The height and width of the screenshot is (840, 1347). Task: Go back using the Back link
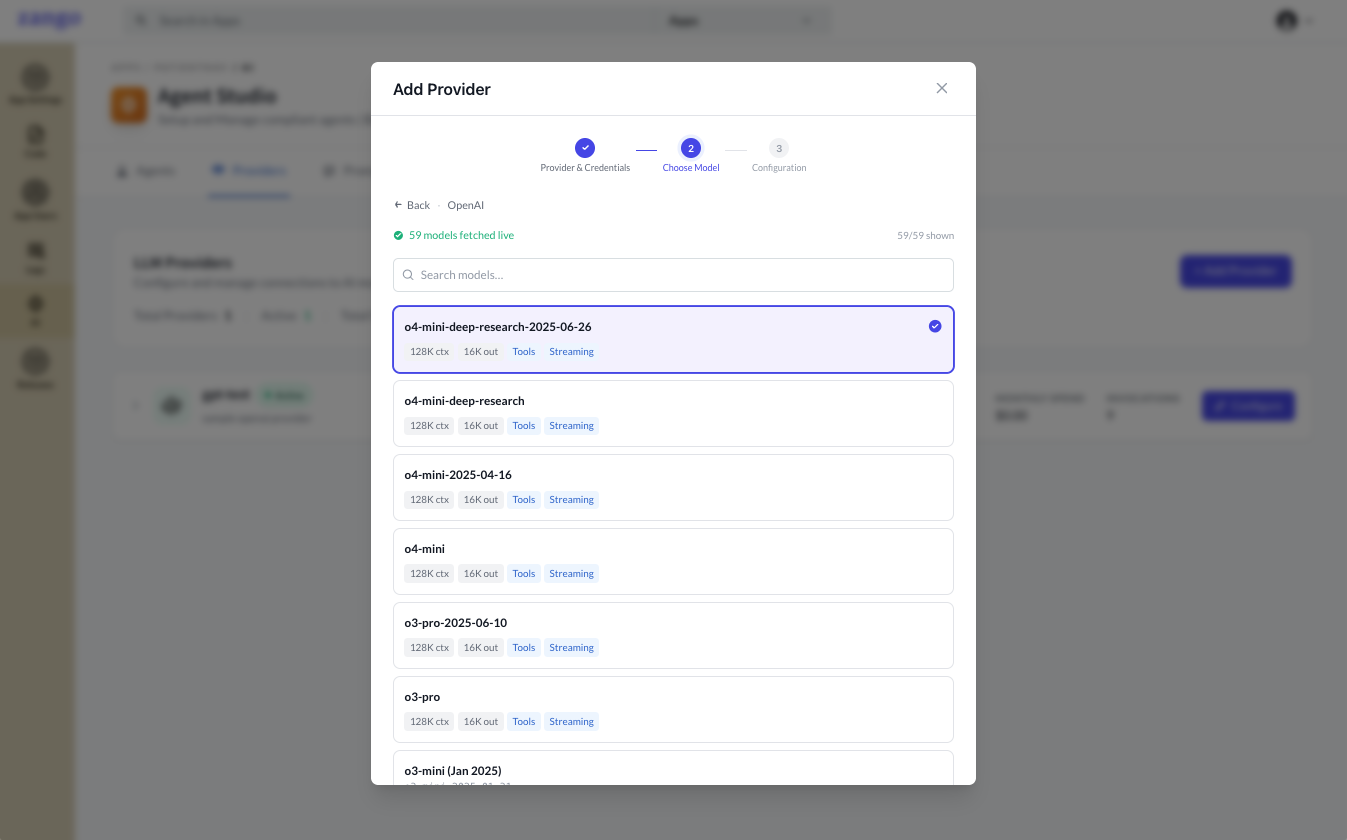click(x=412, y=205)
